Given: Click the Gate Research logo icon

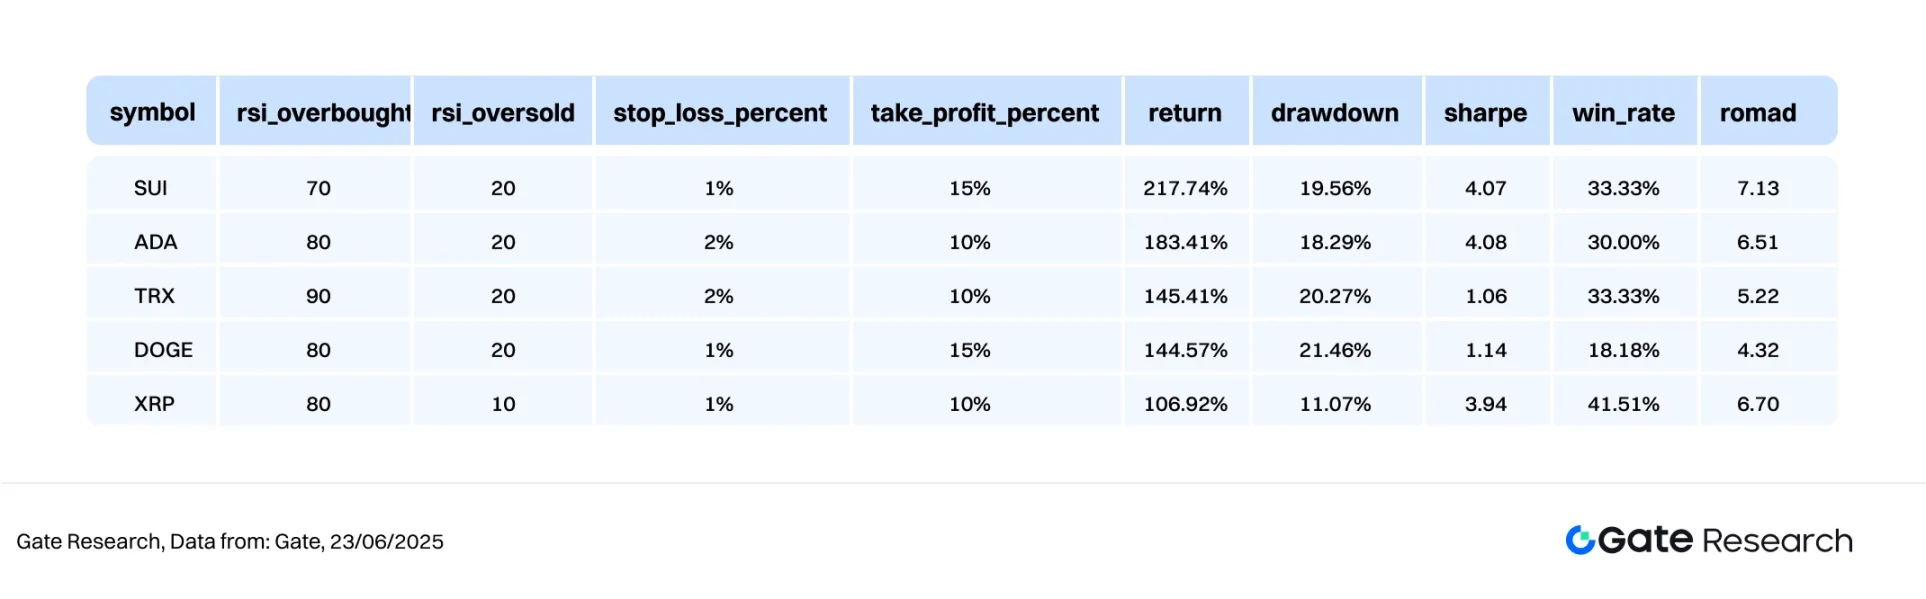Looking at the screenshot, I should coord(1580,540).
